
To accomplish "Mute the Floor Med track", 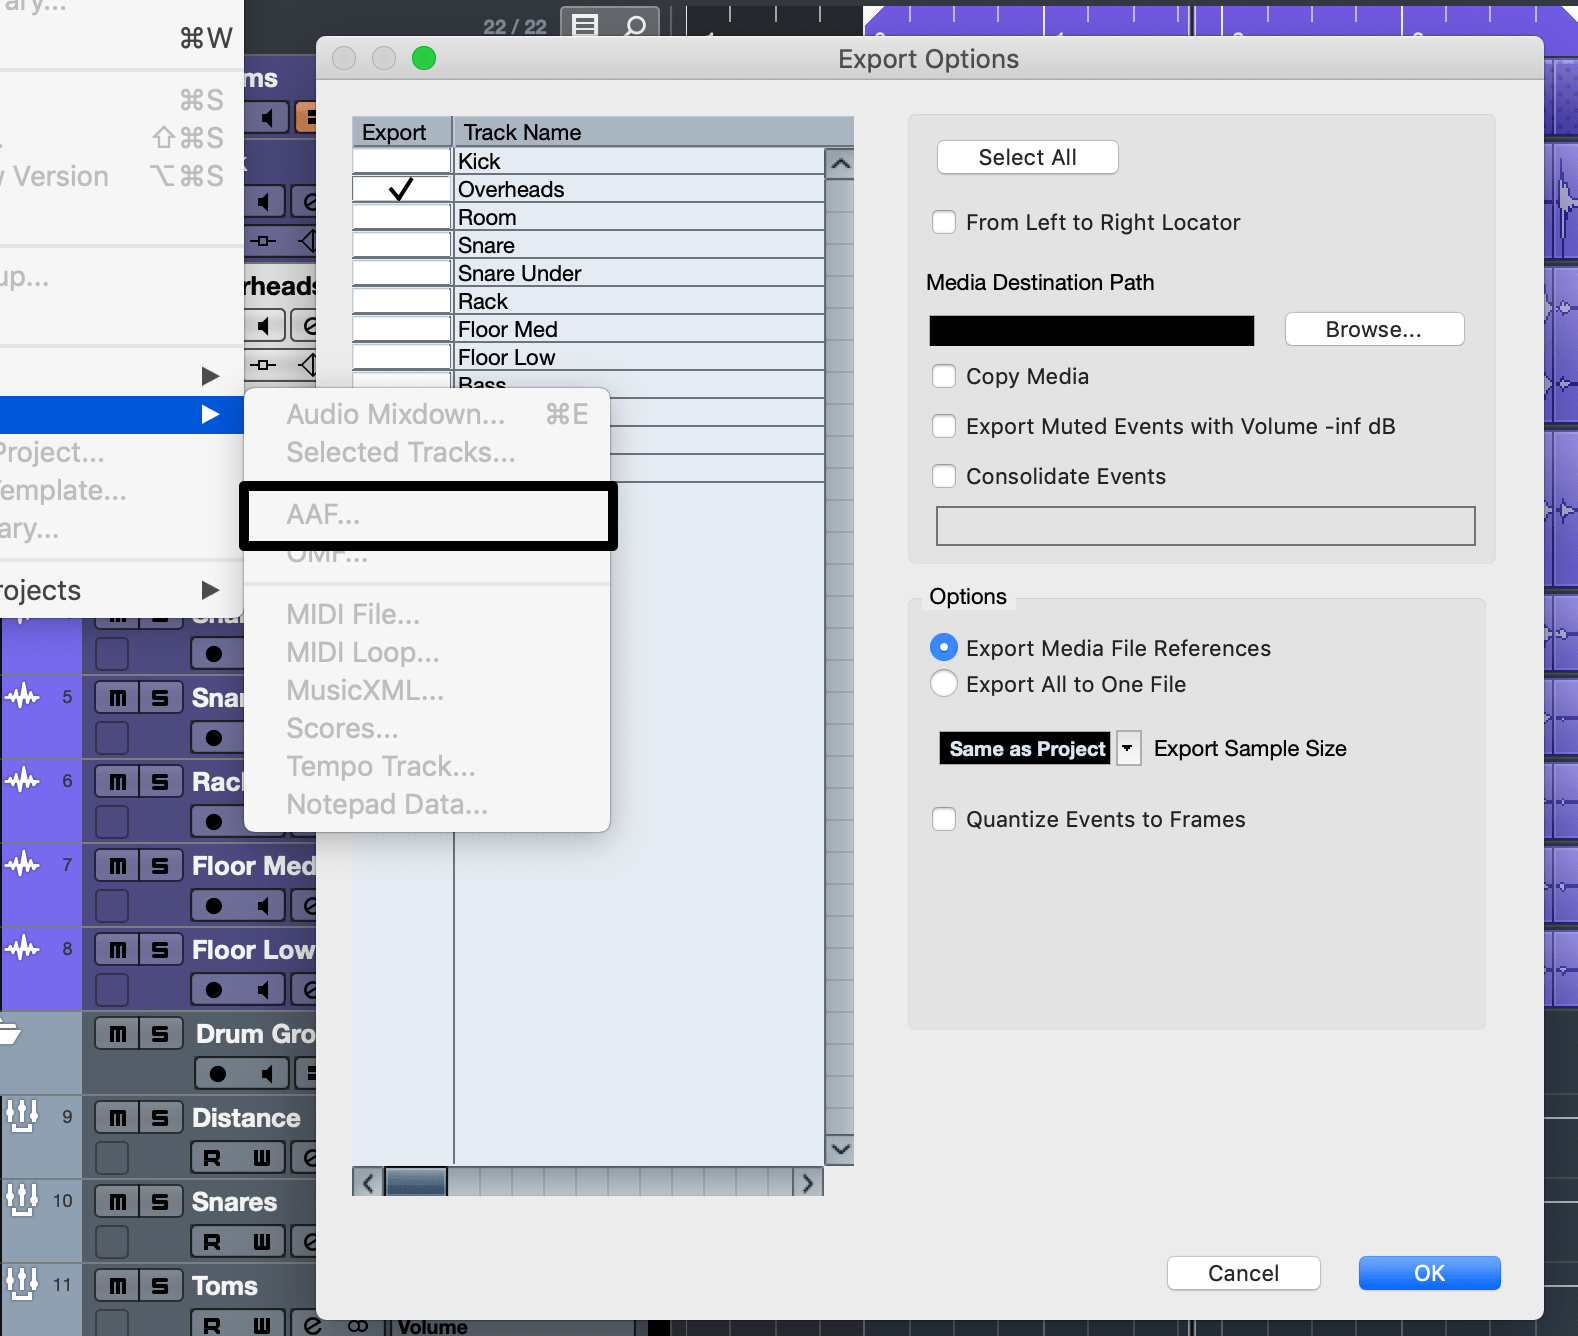I will coord(118,866).
